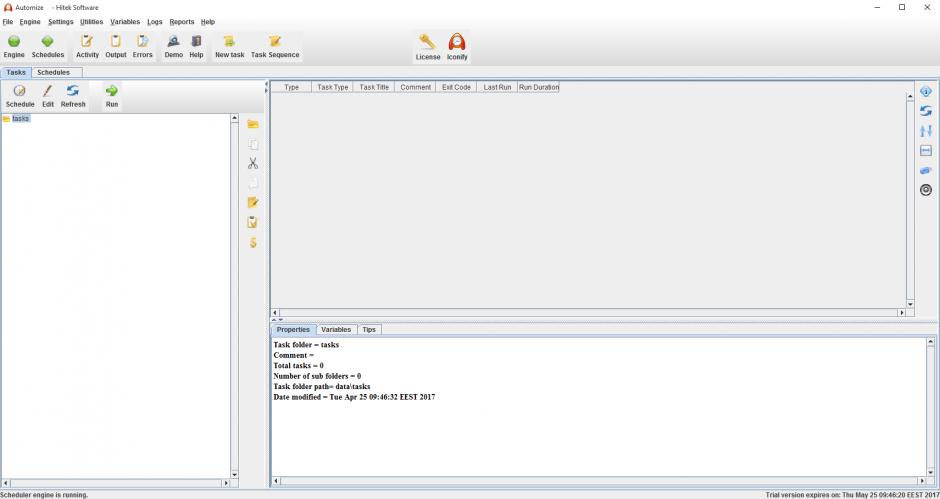940x499 pixels.
Task: Open the Settings menu
Action: tap(61, 22)
